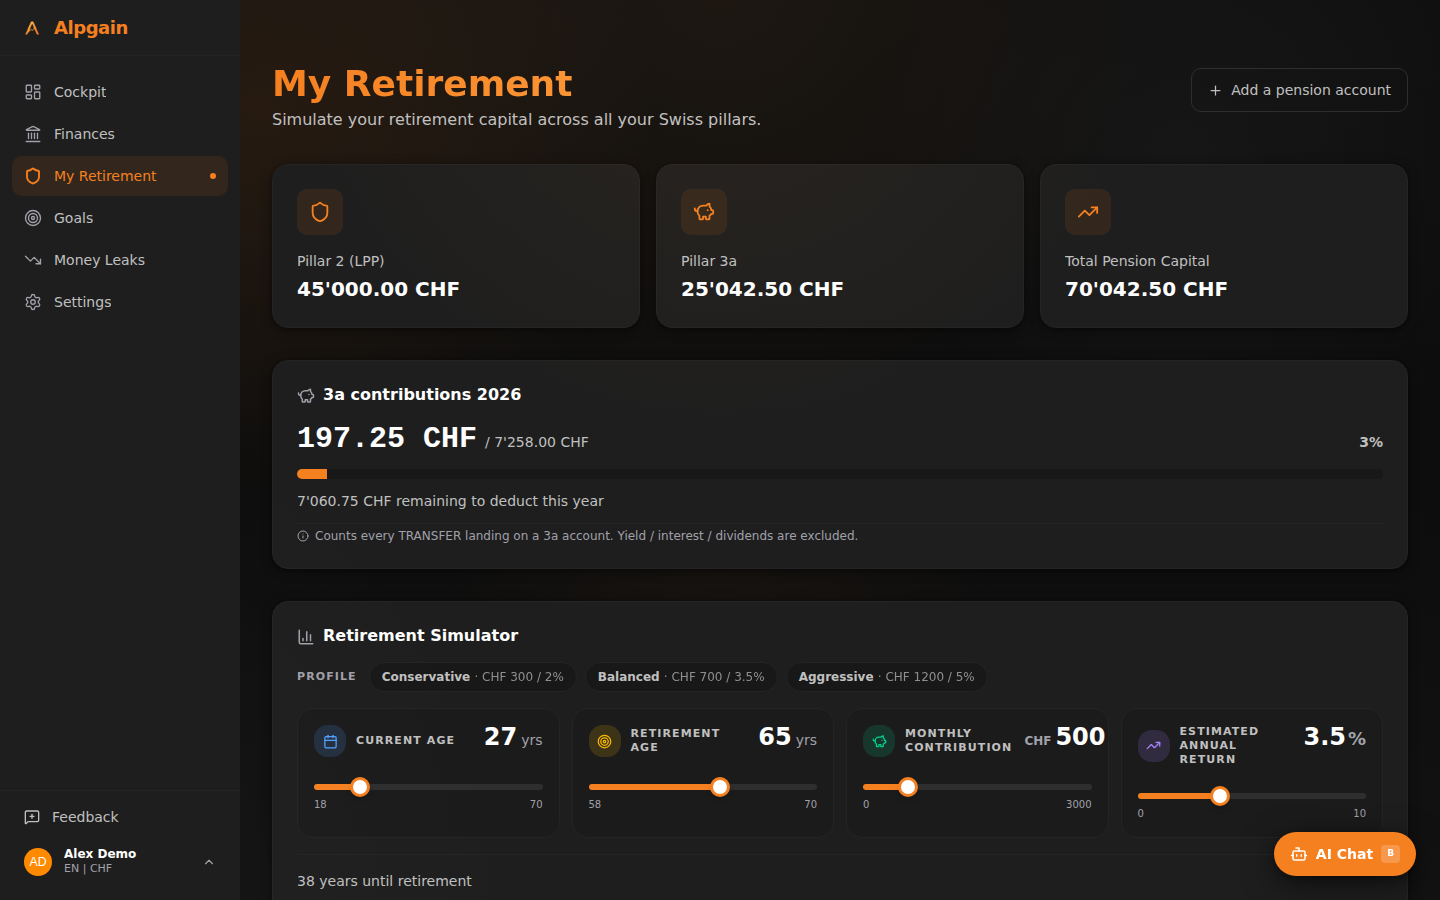Click the Total Pension Capital card
This screenshot has width=1440, height=900.
tap(1224, 246)
